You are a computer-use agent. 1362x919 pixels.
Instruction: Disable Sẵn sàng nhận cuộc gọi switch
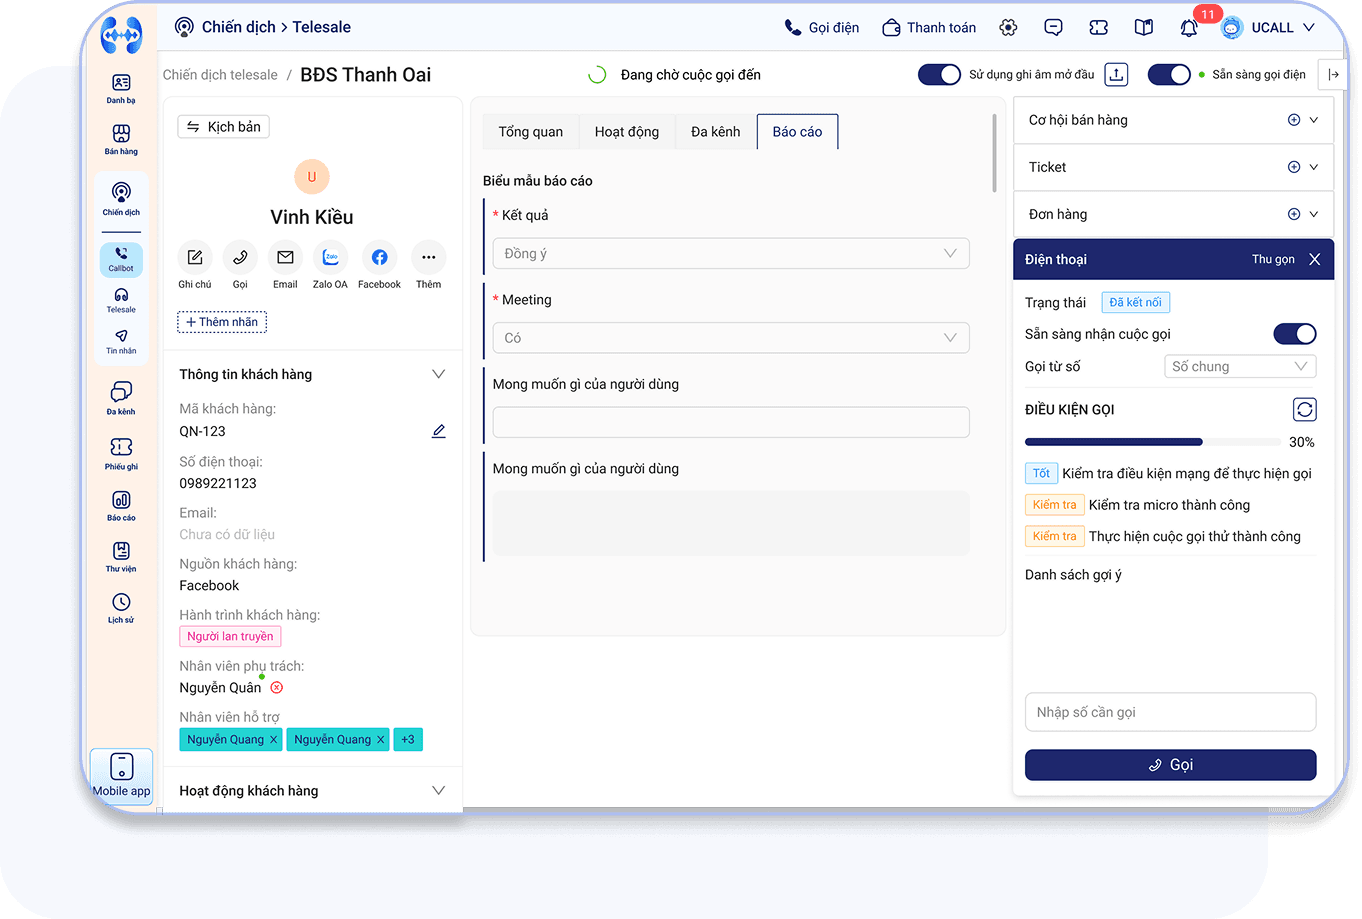(1294, 334)
